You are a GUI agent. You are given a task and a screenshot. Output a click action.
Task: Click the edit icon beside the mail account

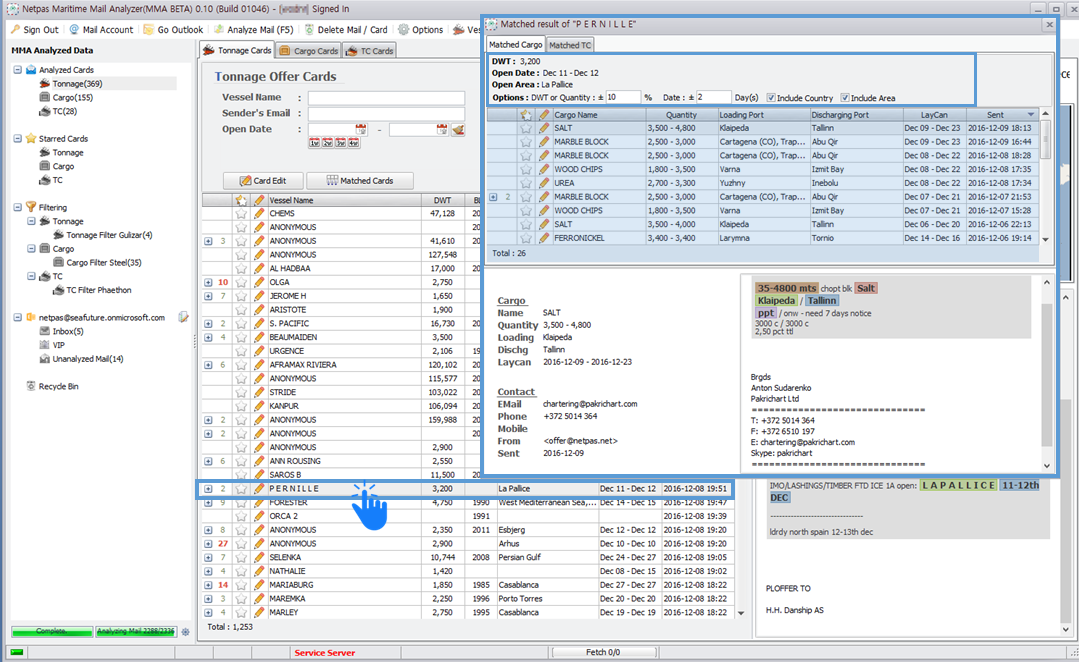(183, 317)
